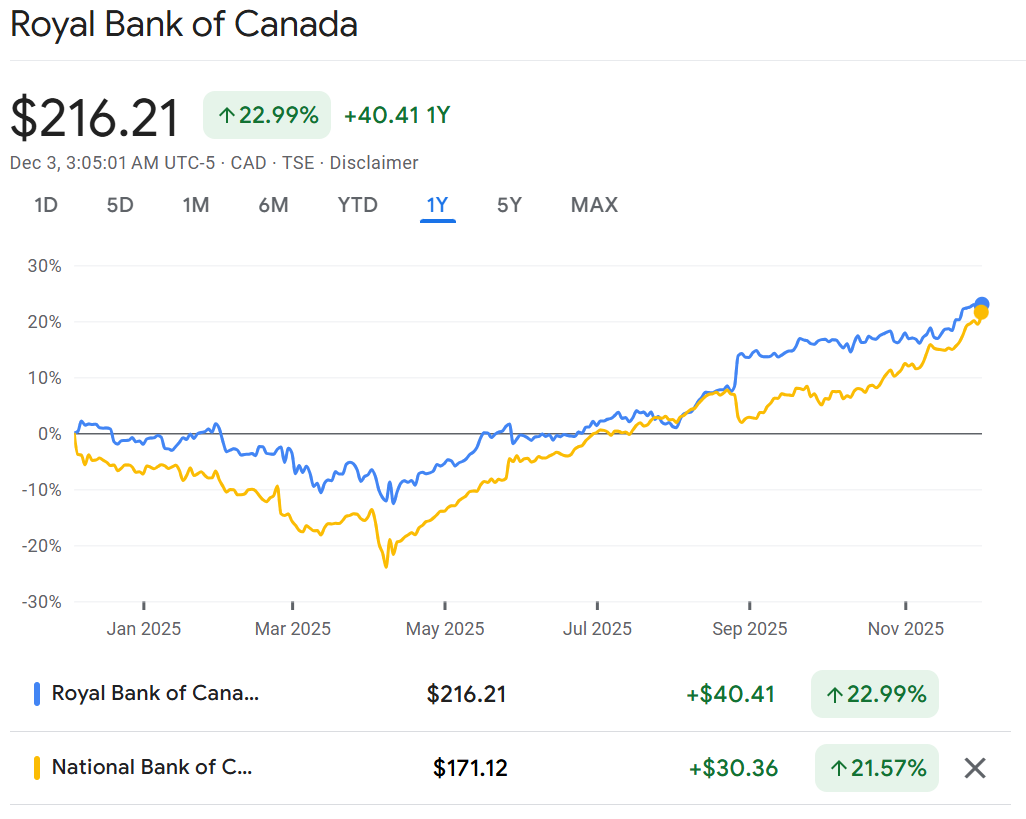Click the 22.99% badge in Royal Bank row
This screenshot has height=819, width=1026.
(x=875, y=693)
